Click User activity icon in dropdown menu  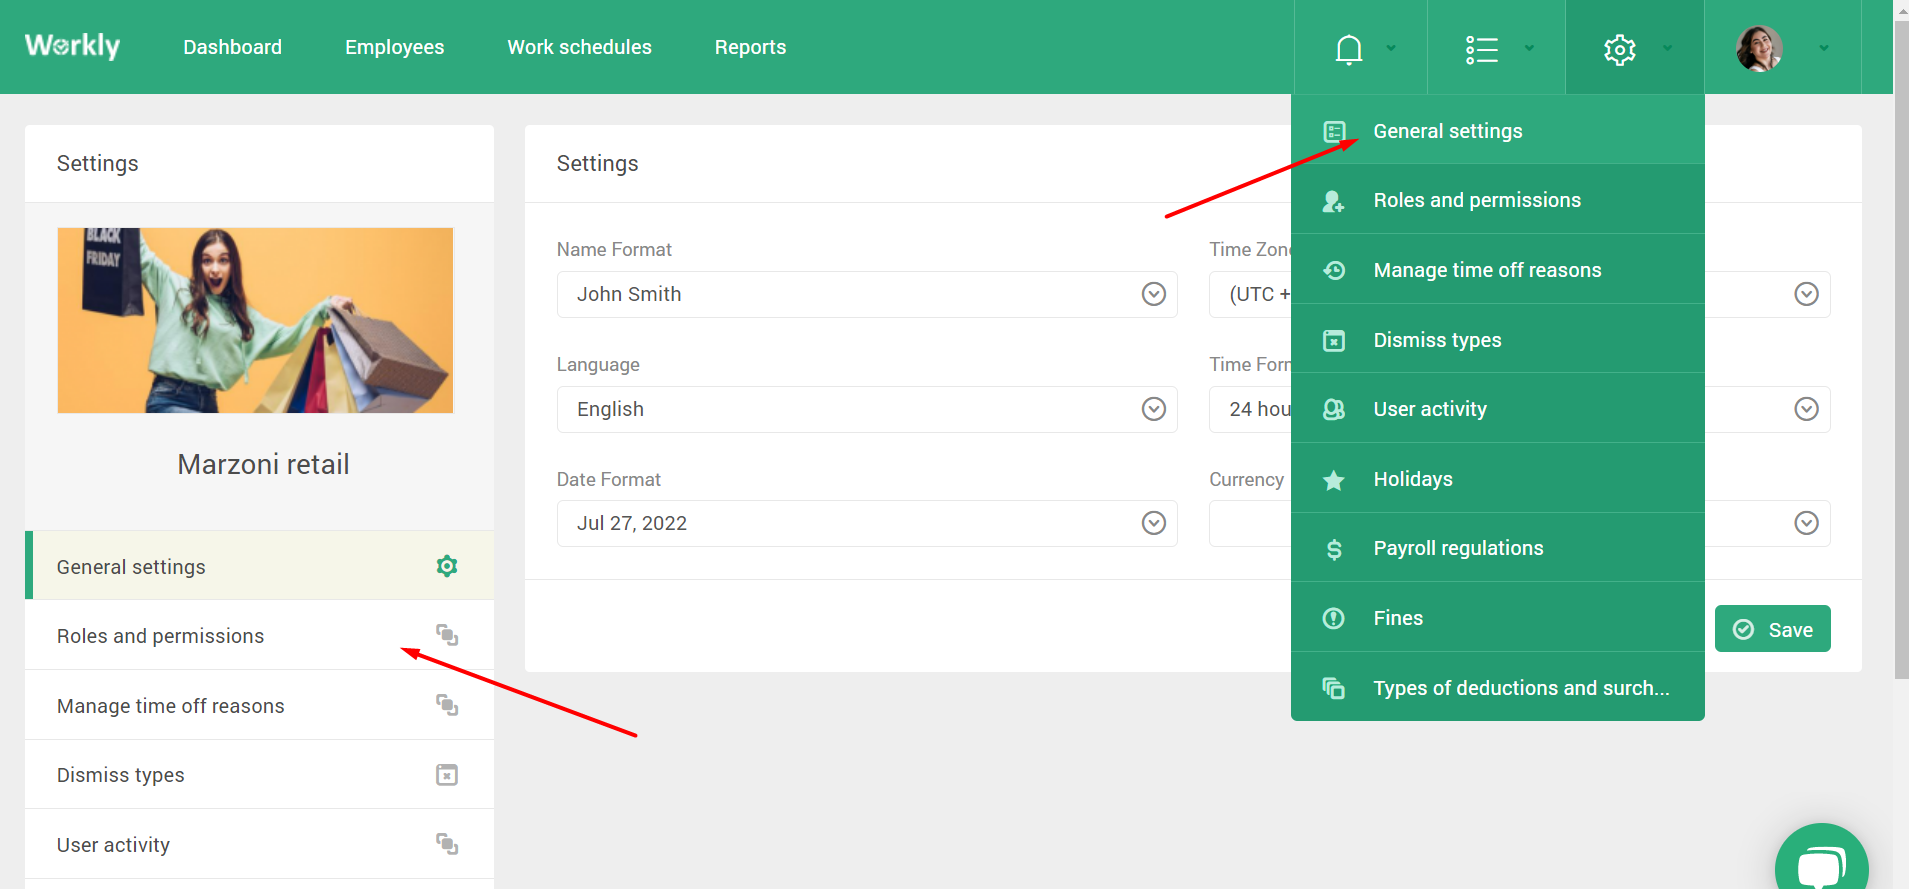click(x=1334, y=409)
